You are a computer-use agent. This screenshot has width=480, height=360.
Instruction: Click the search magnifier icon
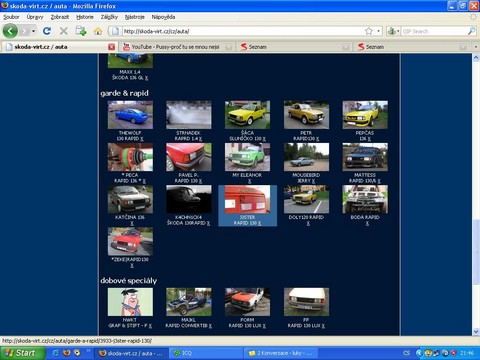[x=471, y=31]
